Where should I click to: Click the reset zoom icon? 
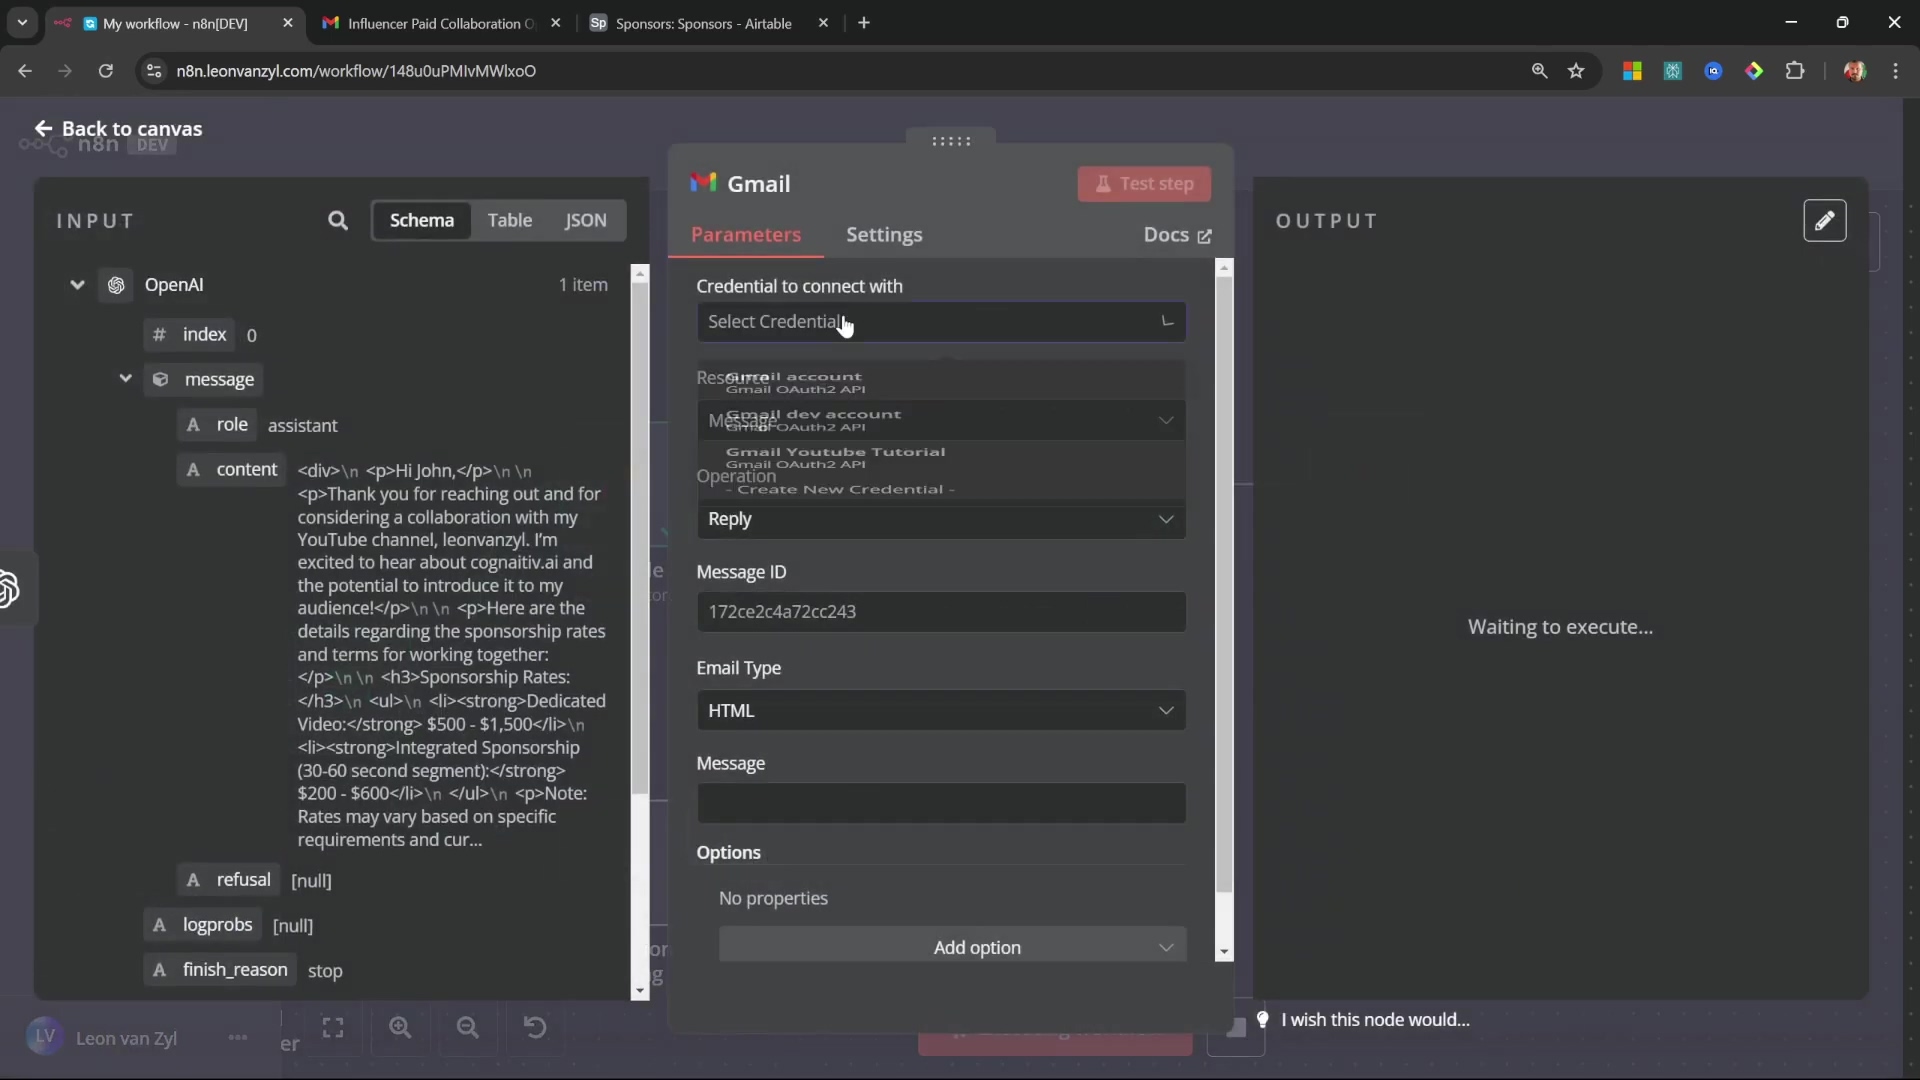tap(535, 1028)
